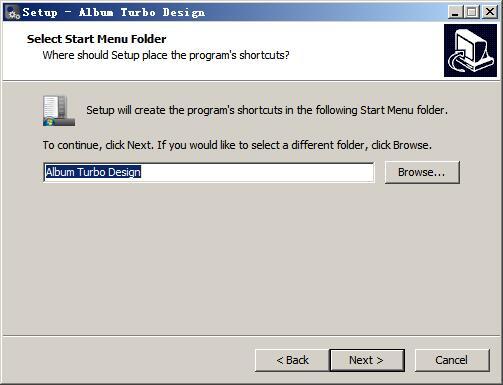503x385 pixels.
Task: Go back to the previous setup page
Action: tap(292, 360)
